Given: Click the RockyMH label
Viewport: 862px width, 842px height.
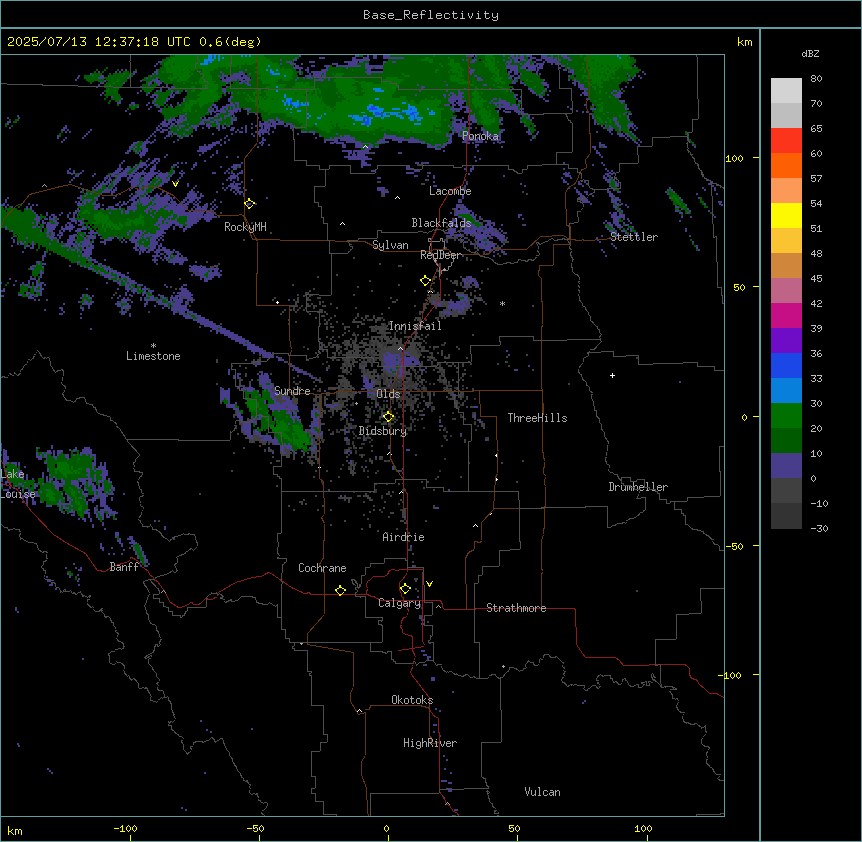Looking at the screenshot, I should [245, 227].
